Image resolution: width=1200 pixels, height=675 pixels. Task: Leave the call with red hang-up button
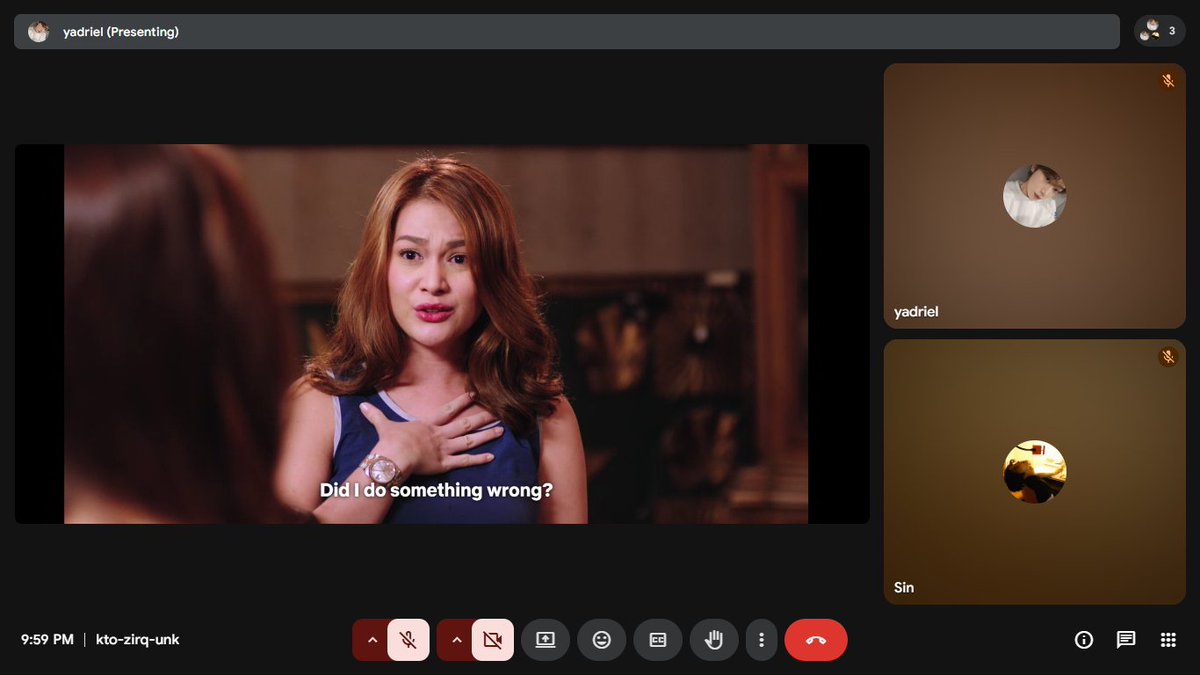[x=816, y=640]
